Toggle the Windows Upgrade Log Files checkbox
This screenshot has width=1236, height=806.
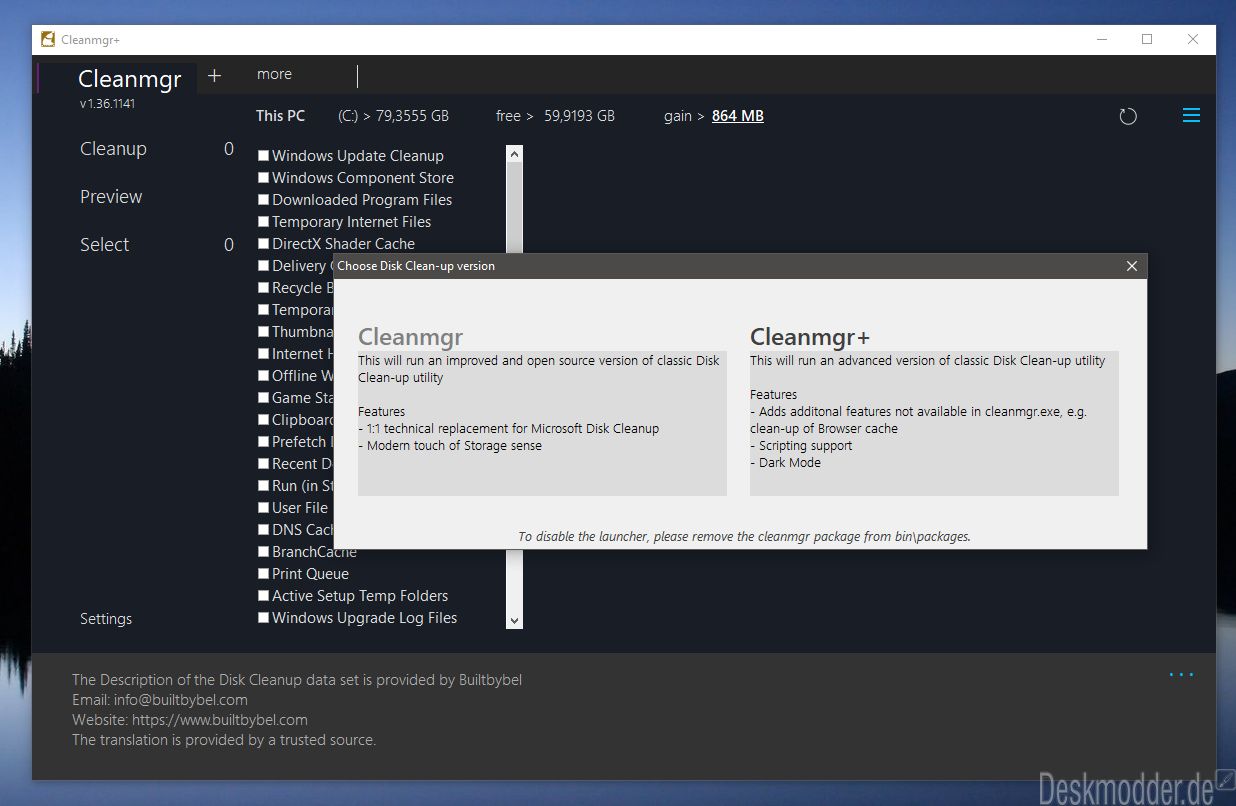(x=263, y=618)
